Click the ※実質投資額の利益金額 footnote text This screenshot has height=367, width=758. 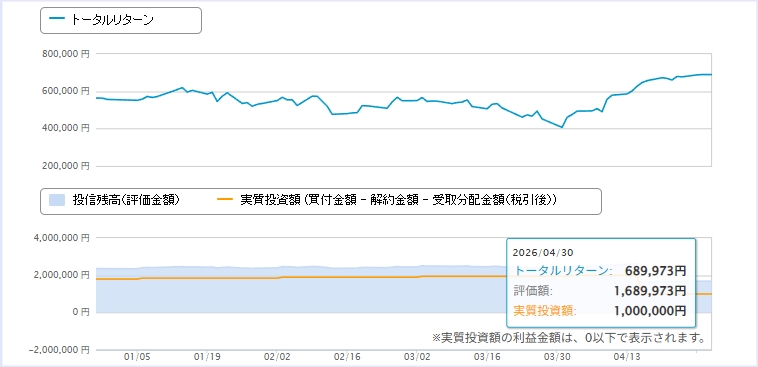[568, 337]
